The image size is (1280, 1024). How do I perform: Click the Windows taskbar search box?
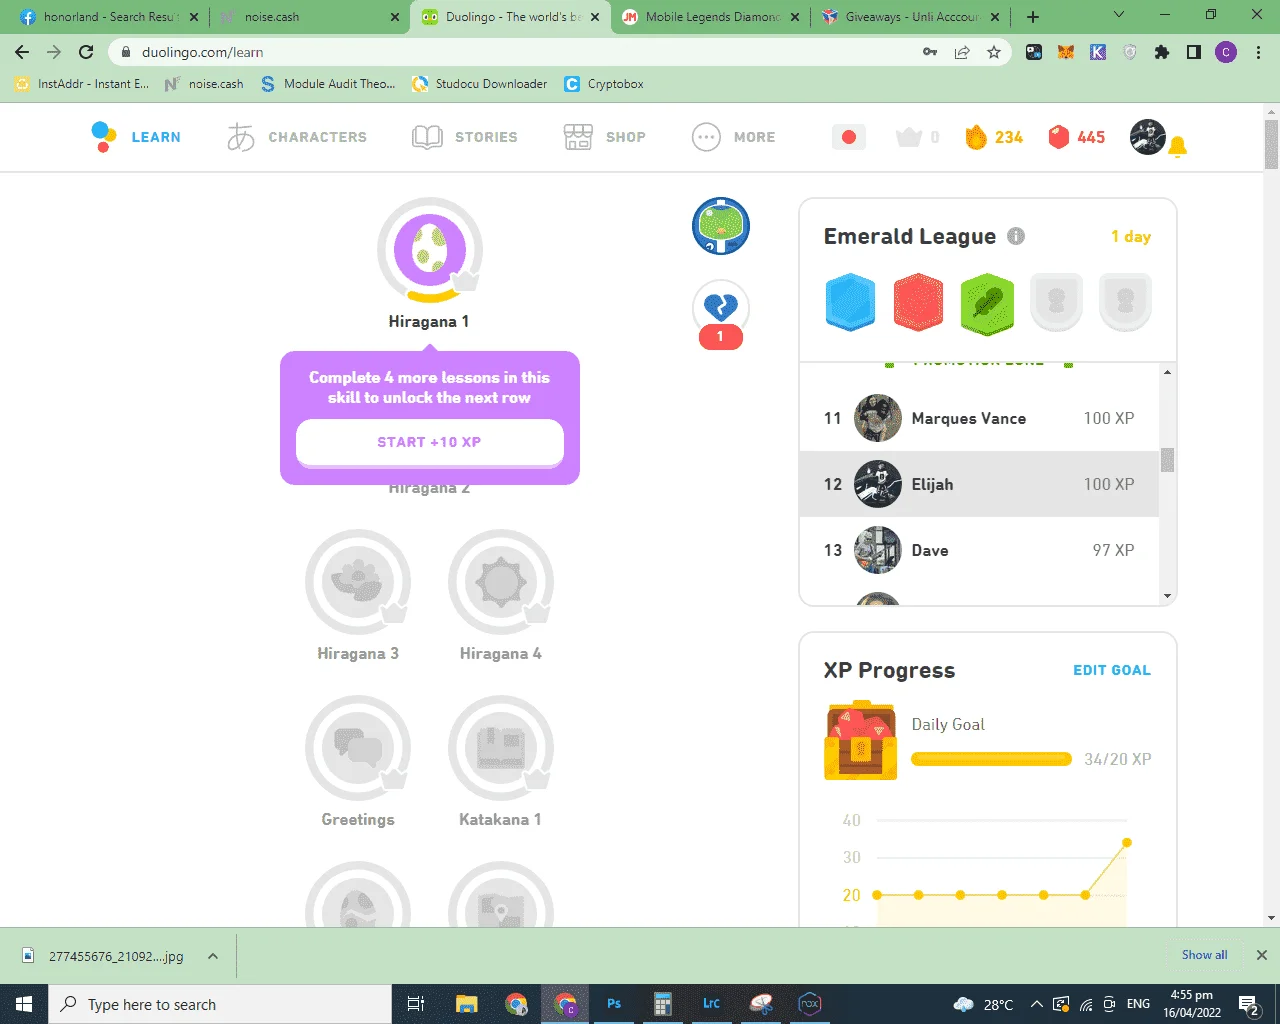click(x=220, y=1004)
